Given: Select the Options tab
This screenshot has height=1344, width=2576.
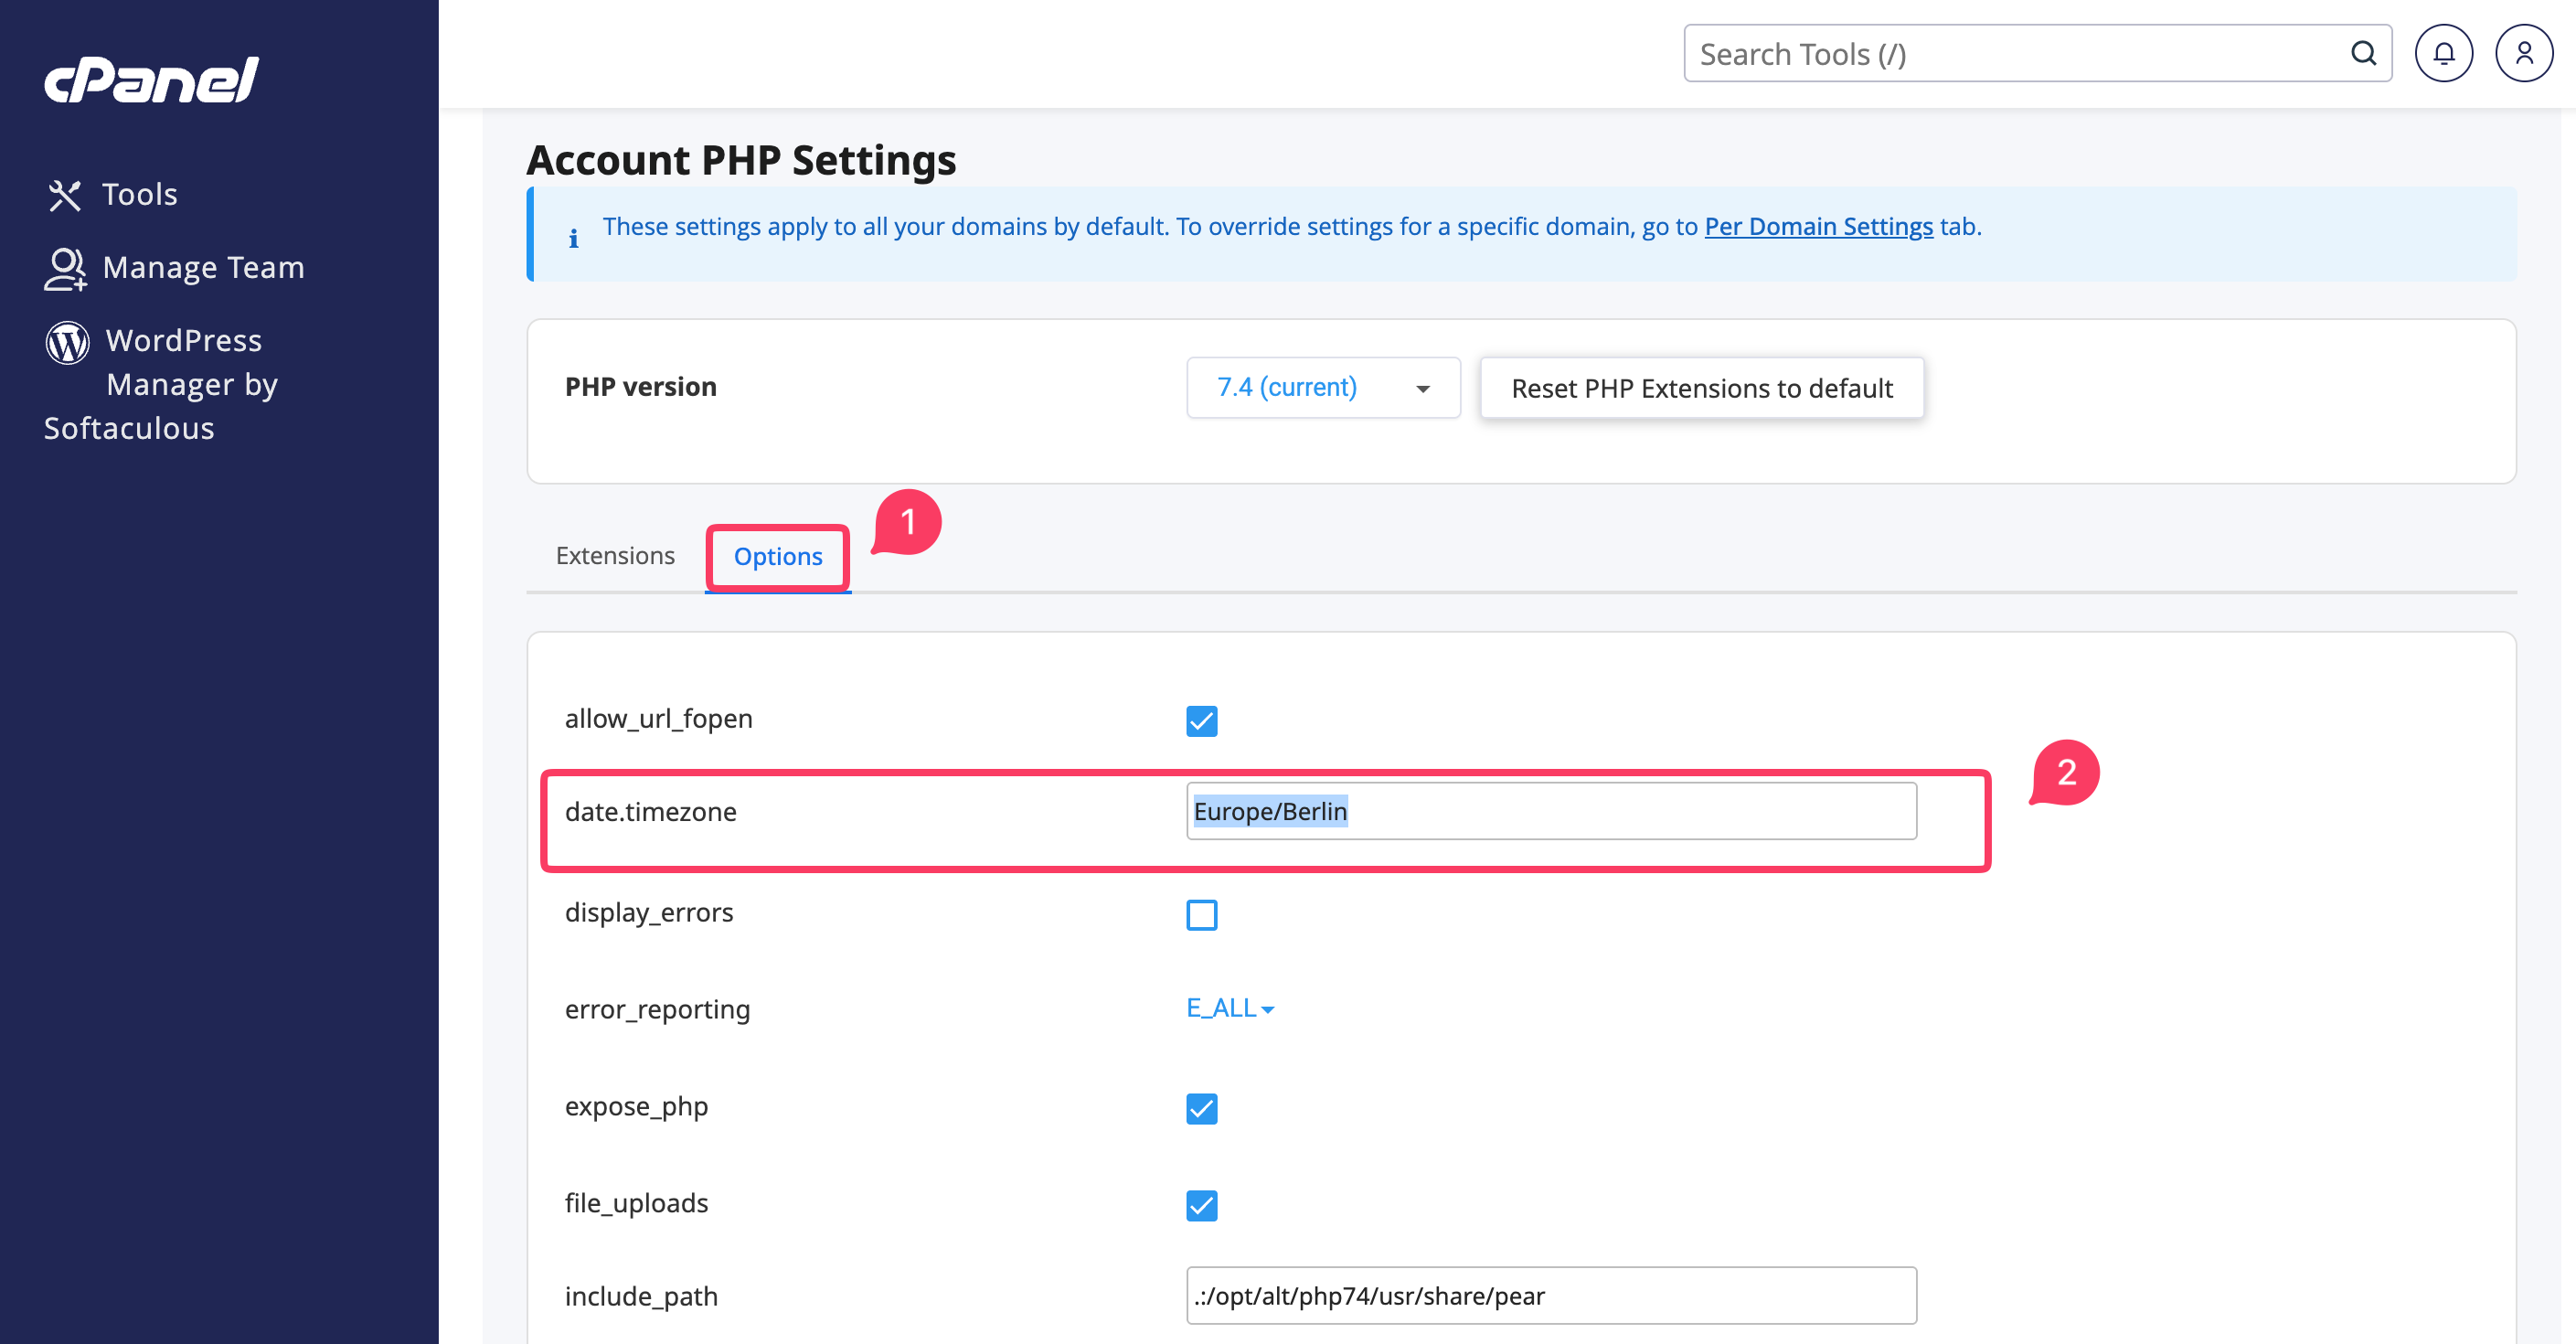Looking at the screenshot, I should point(778,557).
